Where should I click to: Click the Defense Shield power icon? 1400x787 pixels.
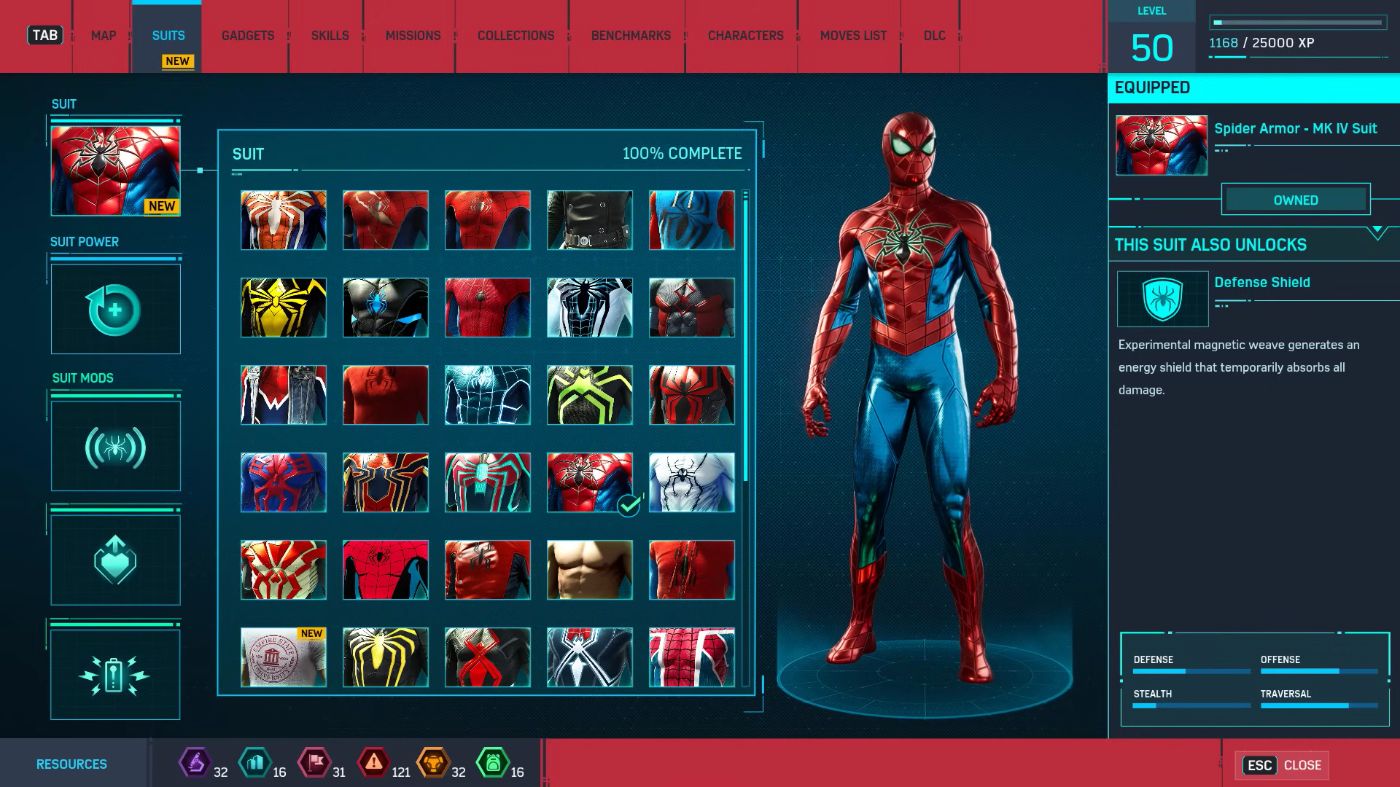click(x=1162, y=299)
